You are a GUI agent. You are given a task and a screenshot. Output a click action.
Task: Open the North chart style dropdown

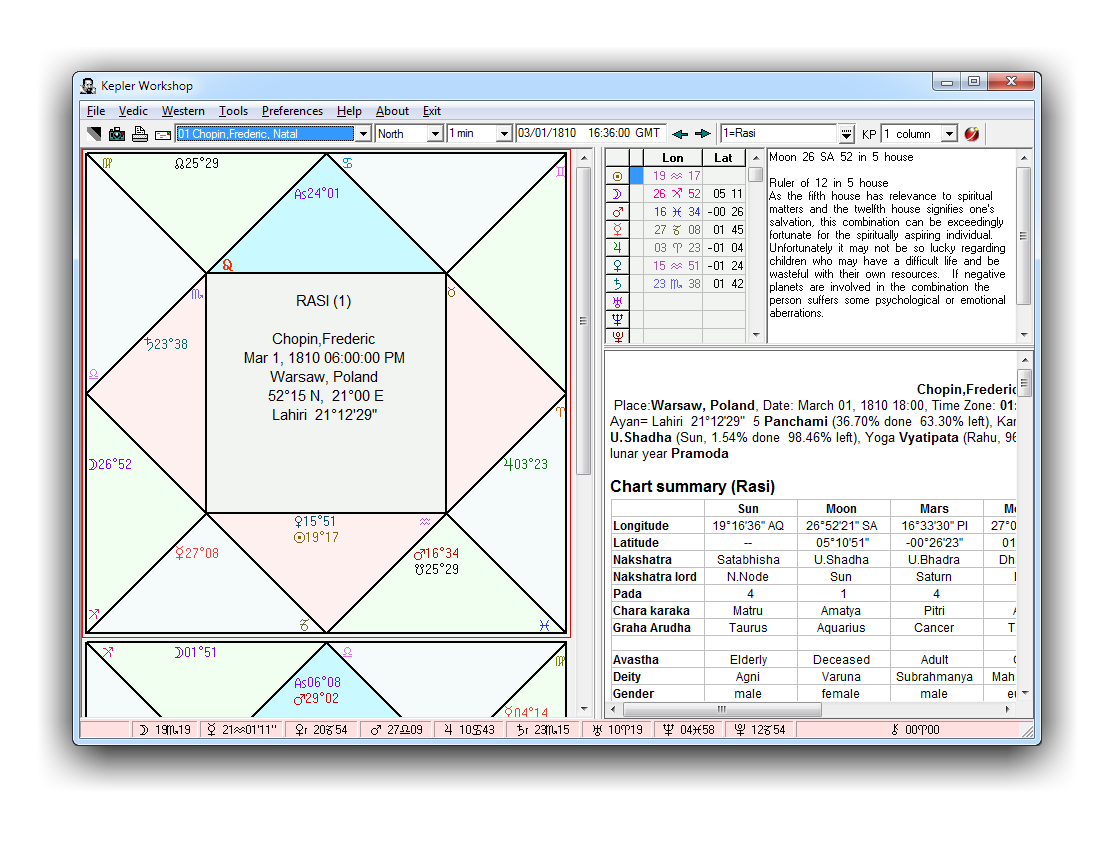435,133
